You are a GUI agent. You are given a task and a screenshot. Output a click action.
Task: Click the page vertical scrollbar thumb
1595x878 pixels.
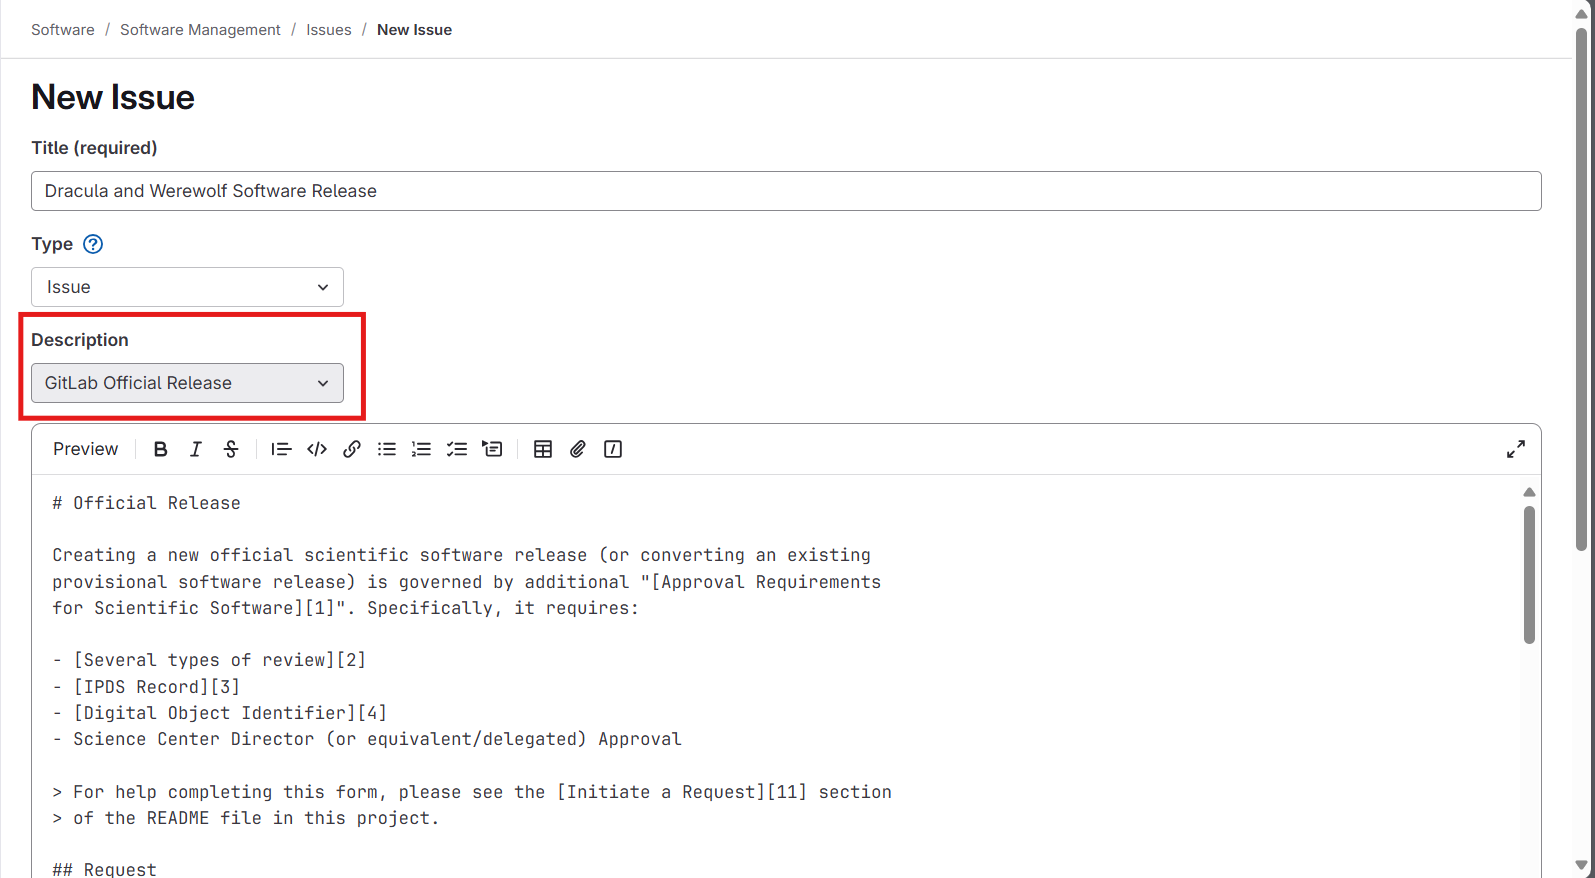tap(1581, 290)
